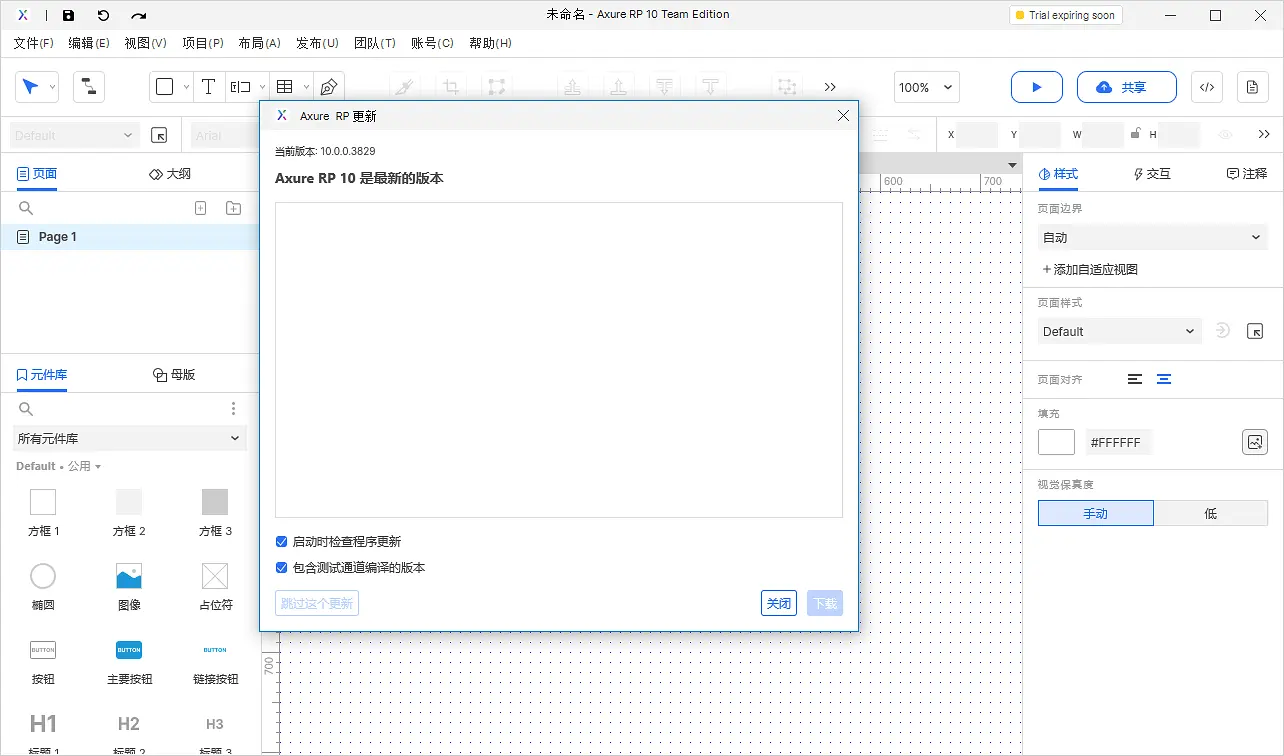This screenshot has width=1284, height=756.
Task: Uncheck 启动时检查程序更新 in the update dialog
Action: (281, 541)
